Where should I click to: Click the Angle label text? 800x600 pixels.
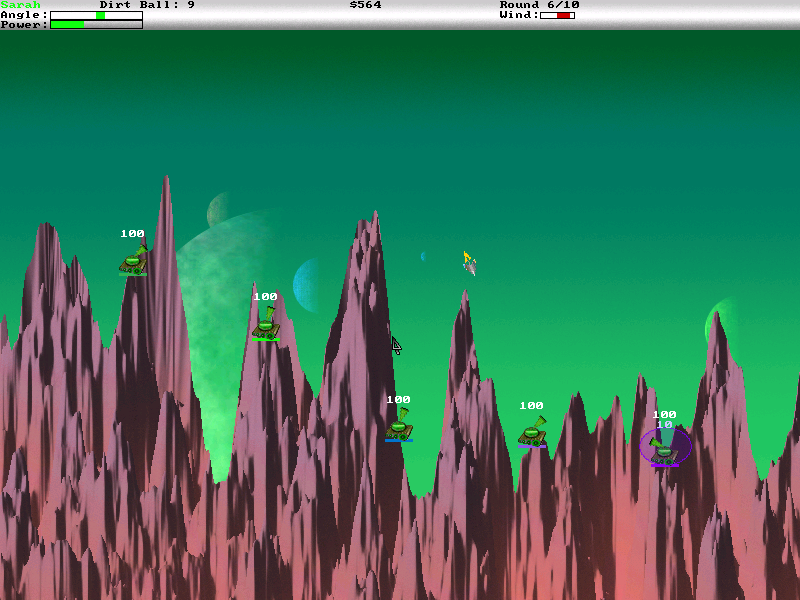point(23,15)
